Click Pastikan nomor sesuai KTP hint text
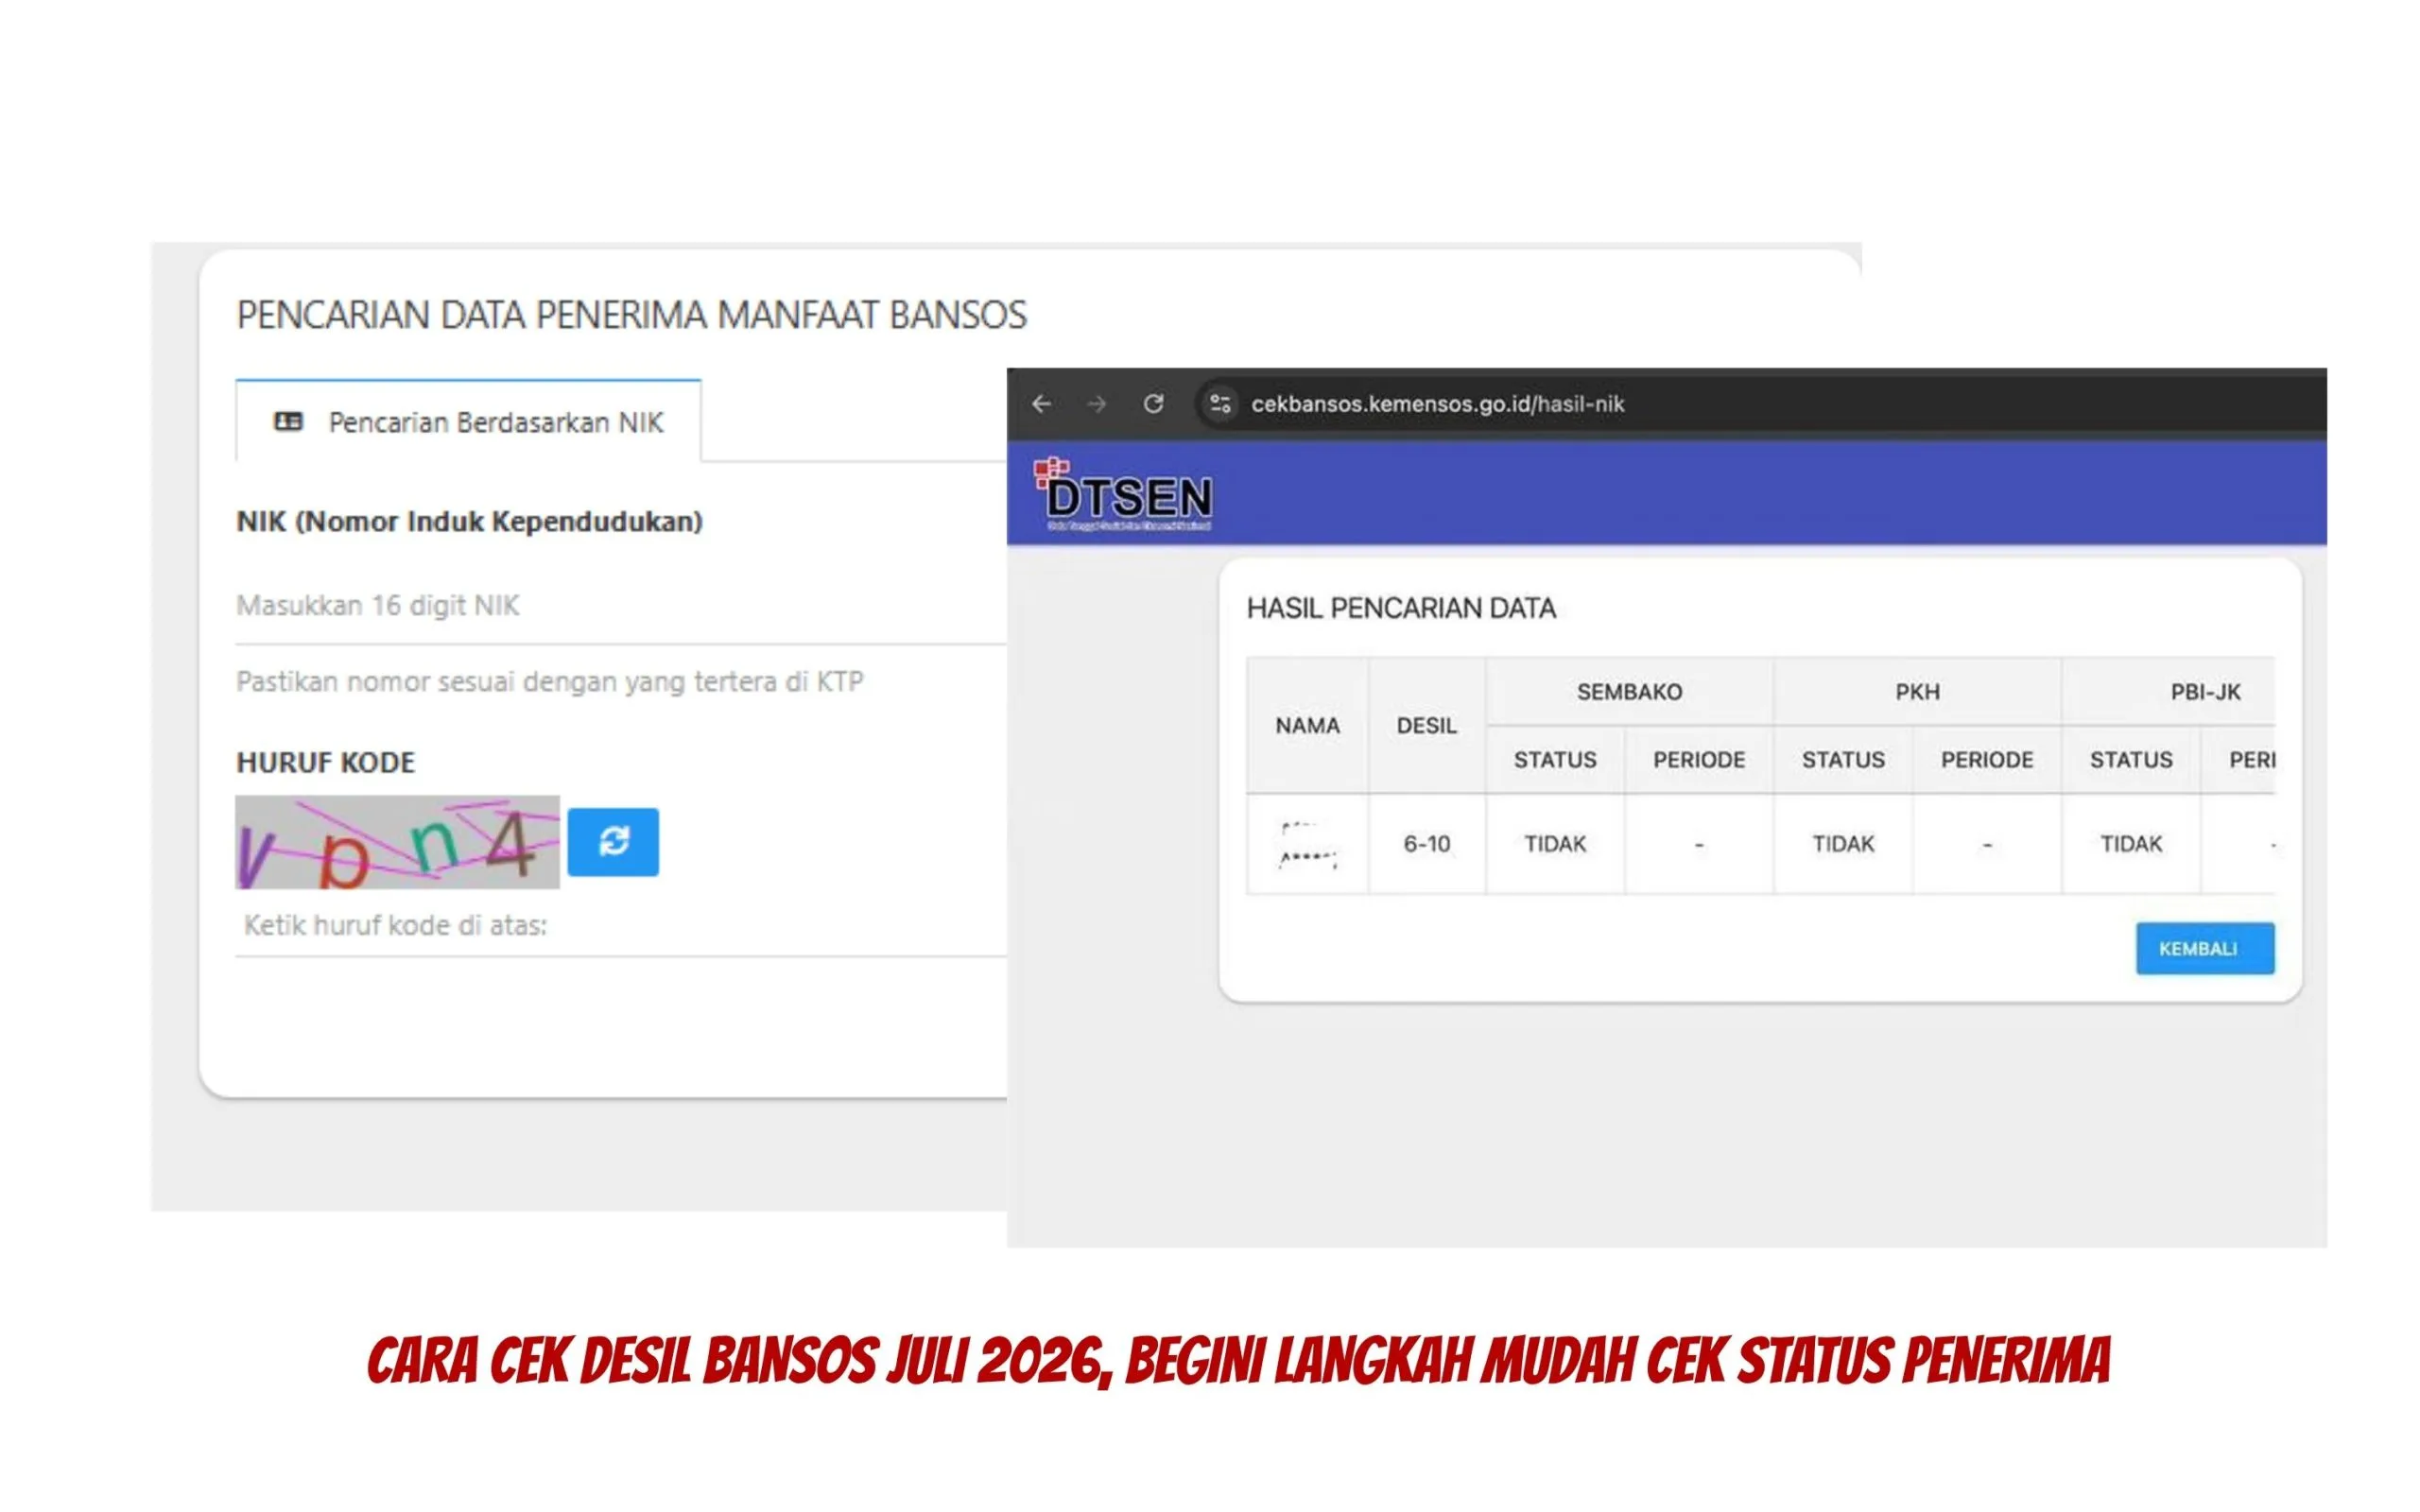The width and height of the screenshot is (2420, 1512). coord(549,682)
